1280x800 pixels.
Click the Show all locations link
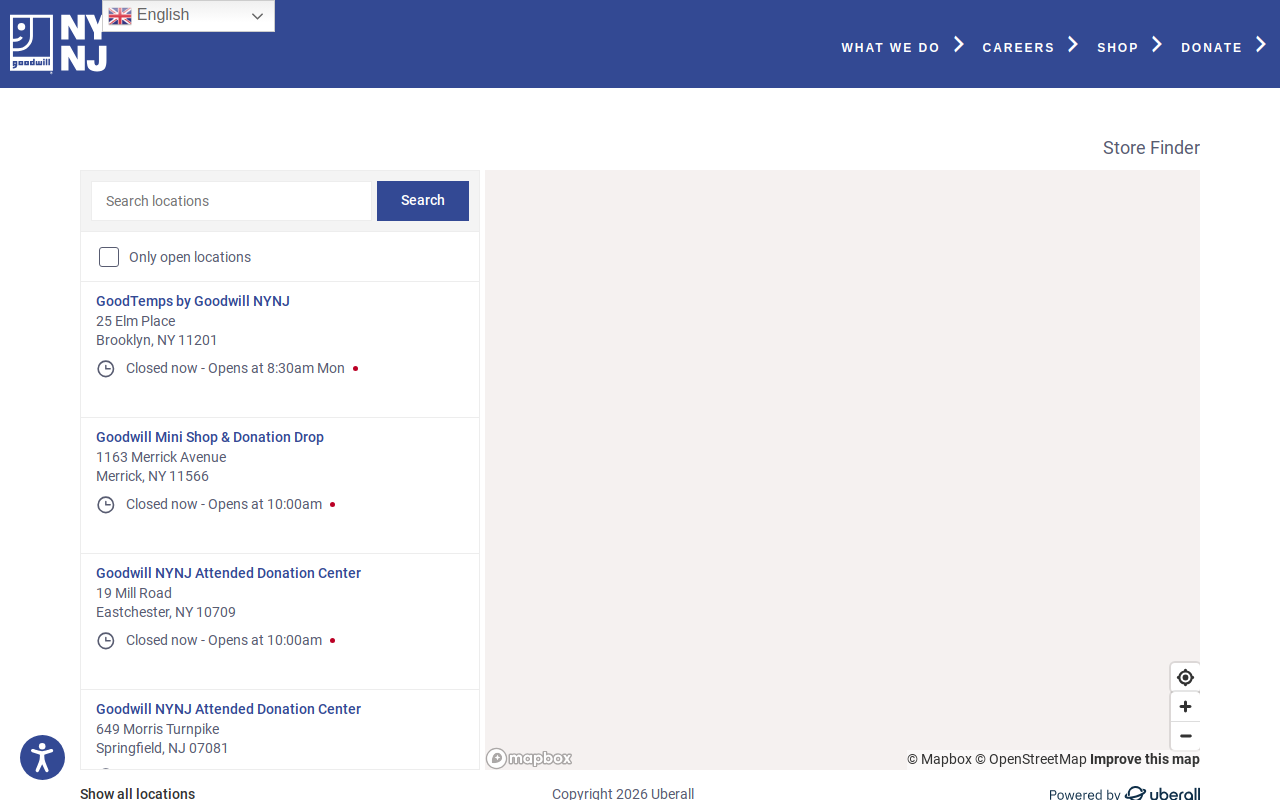pyautogui.click(x=137, y=793)
